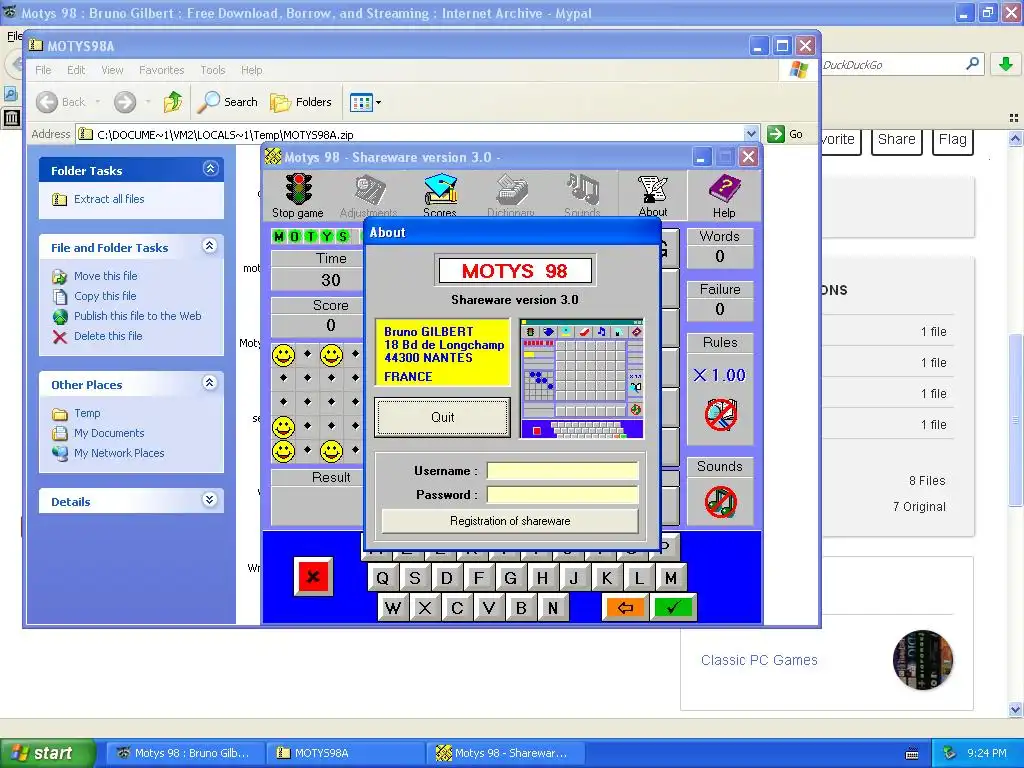Open My Network Places link

click(x=119, y=453)
